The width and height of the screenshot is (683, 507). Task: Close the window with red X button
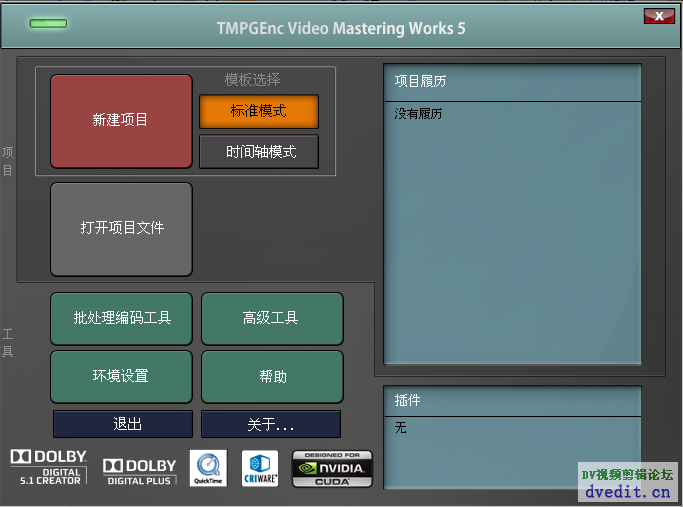click(659, 16)
